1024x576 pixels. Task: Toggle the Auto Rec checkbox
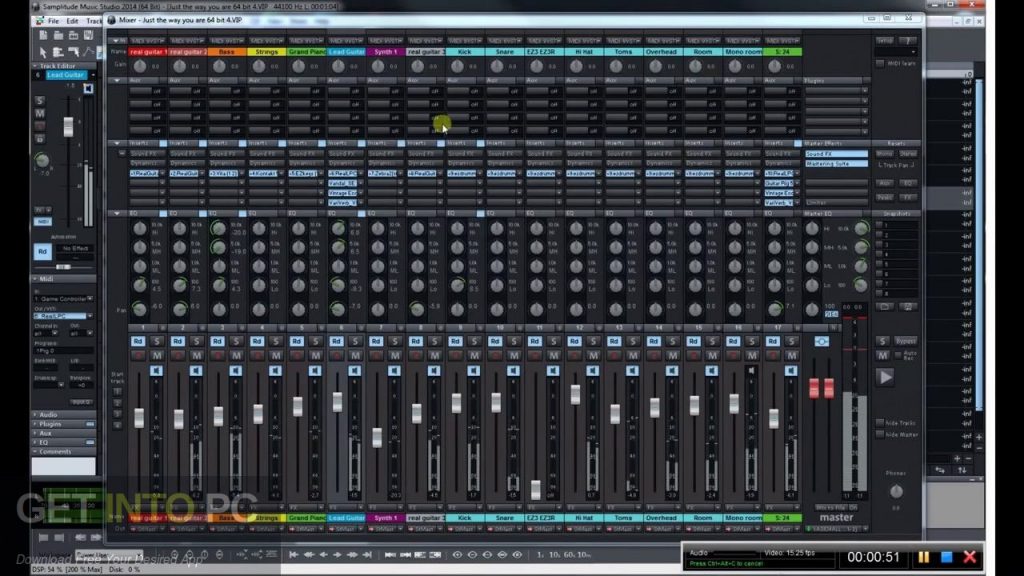pos(899,355)
